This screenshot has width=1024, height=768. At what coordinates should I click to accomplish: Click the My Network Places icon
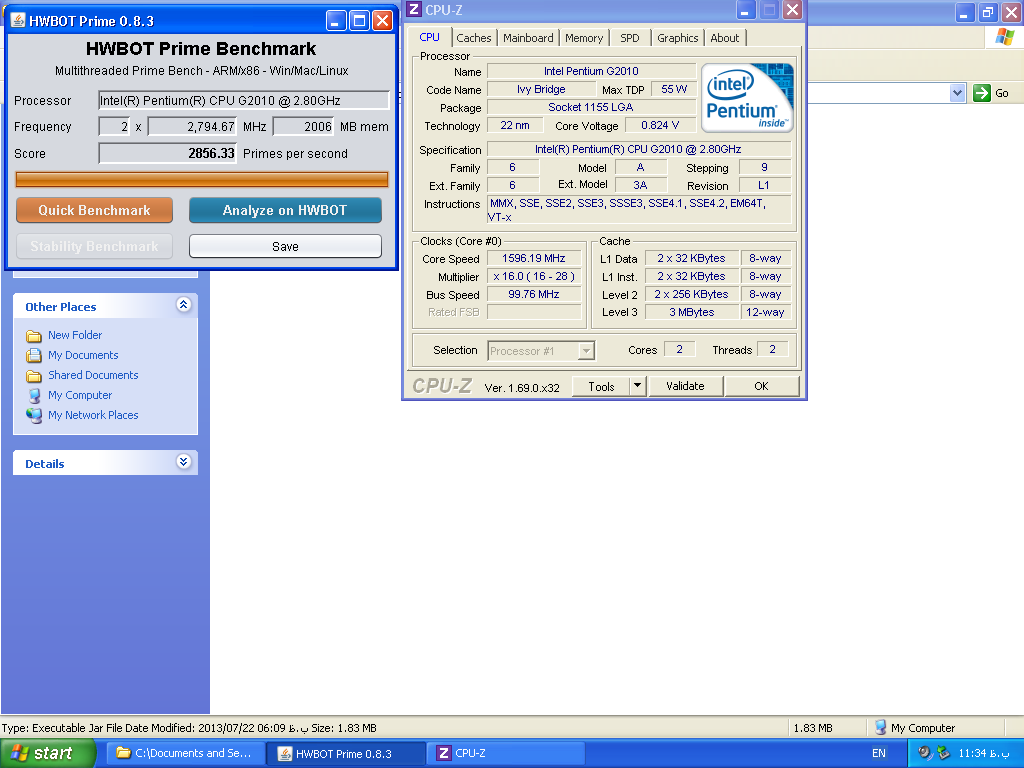(x=34, y=415)
